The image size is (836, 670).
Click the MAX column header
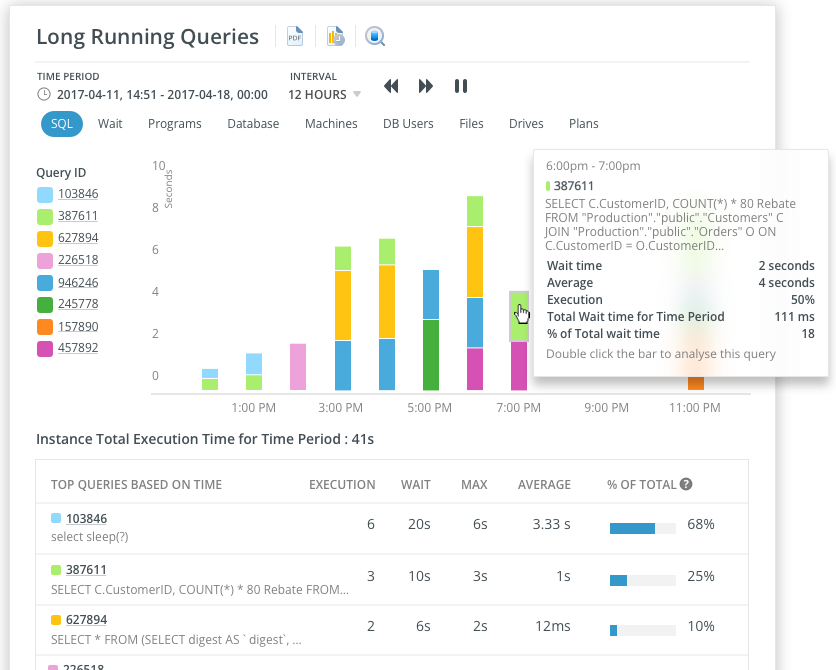pos(474,485)
